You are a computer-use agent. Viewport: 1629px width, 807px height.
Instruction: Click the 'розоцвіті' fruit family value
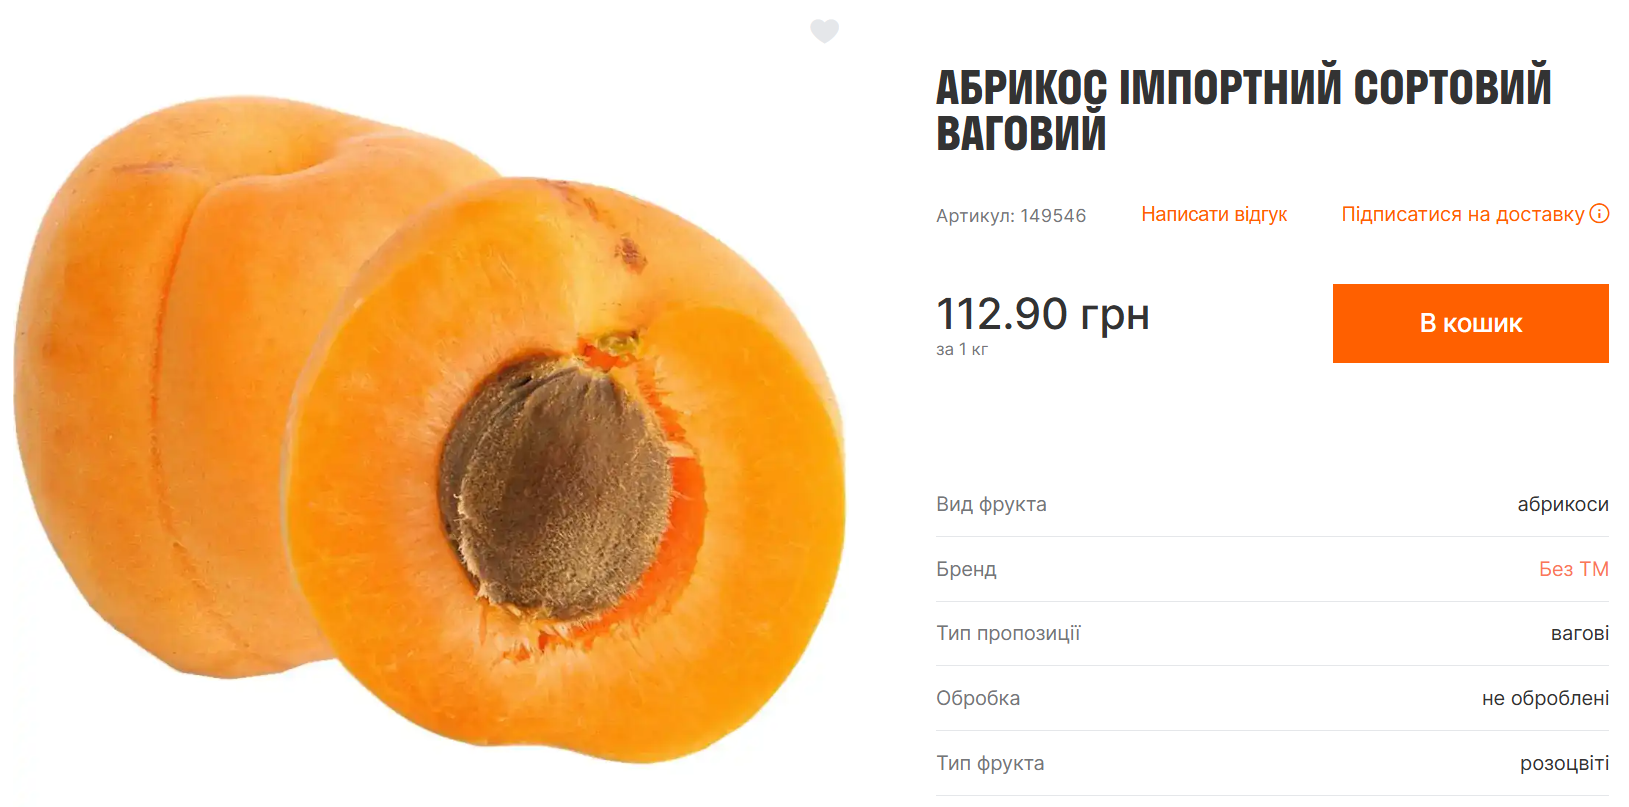coord(1564,763)
